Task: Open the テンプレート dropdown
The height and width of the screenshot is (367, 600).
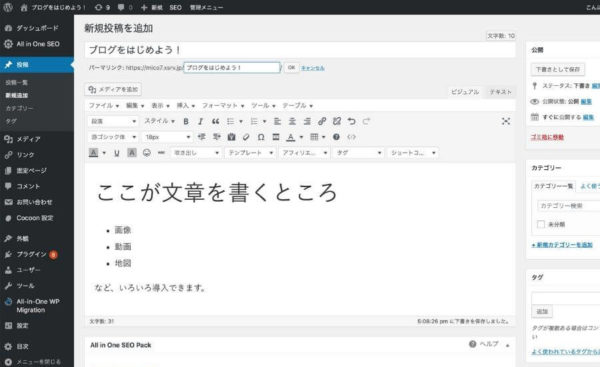Action: tap(250, 153)
